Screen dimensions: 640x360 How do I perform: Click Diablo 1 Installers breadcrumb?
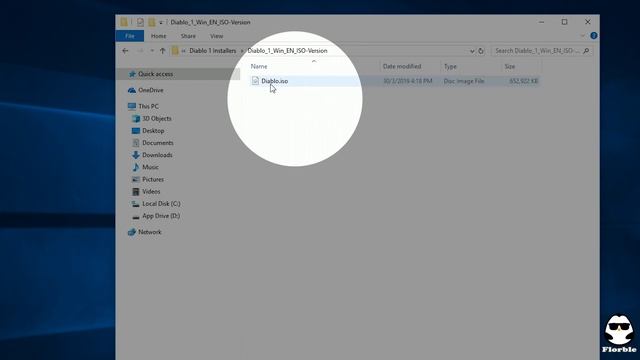point(213,51)
